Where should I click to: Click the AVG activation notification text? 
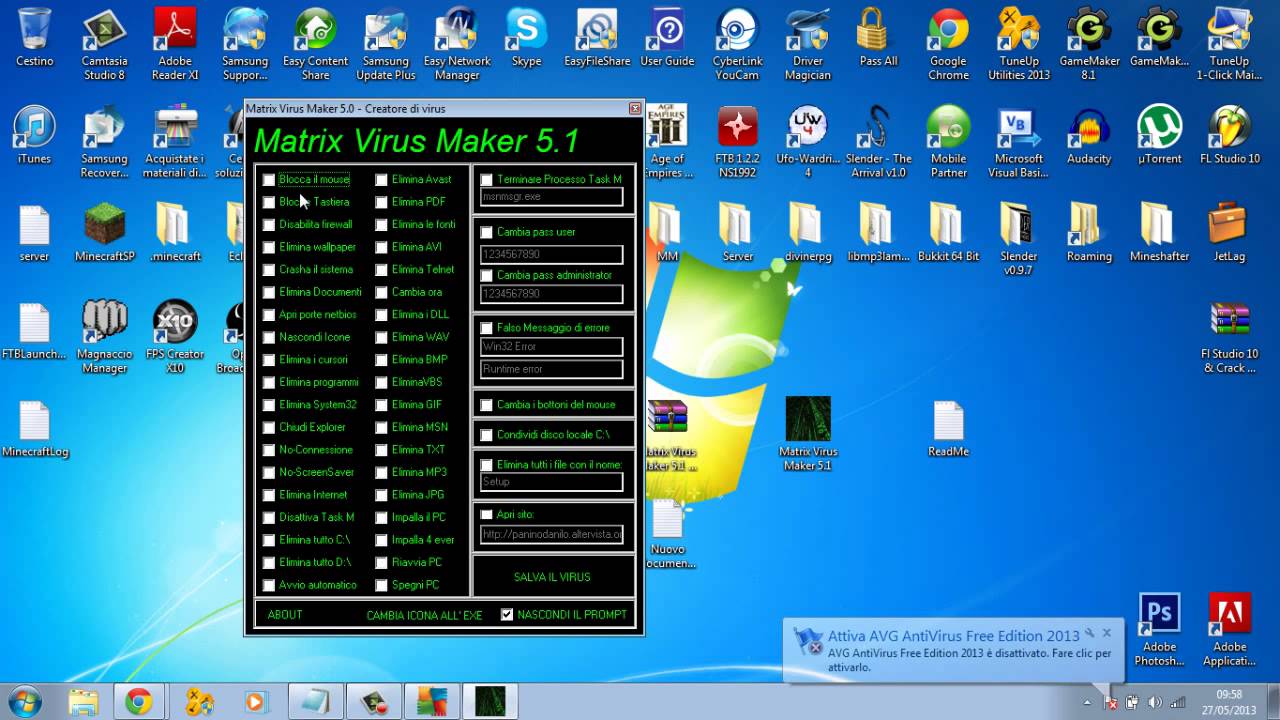coord(969,660)
